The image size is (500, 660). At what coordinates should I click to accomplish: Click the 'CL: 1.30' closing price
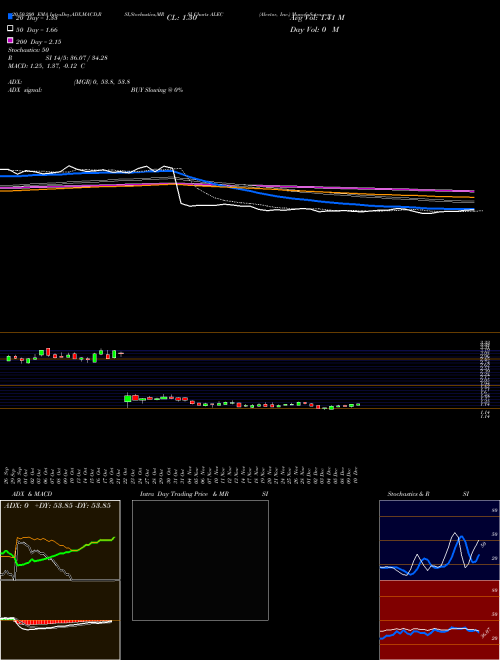click(x=182, y=18)
